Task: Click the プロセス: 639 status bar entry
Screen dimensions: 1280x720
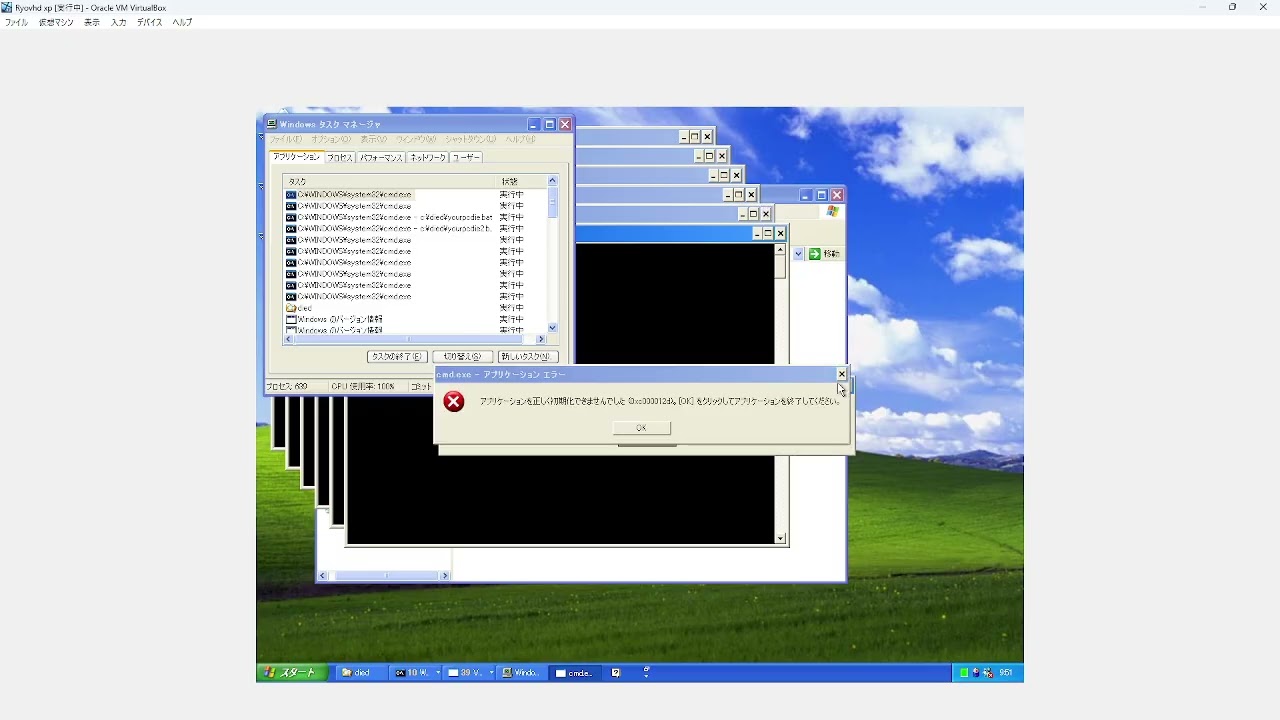Action: point(294,387)
